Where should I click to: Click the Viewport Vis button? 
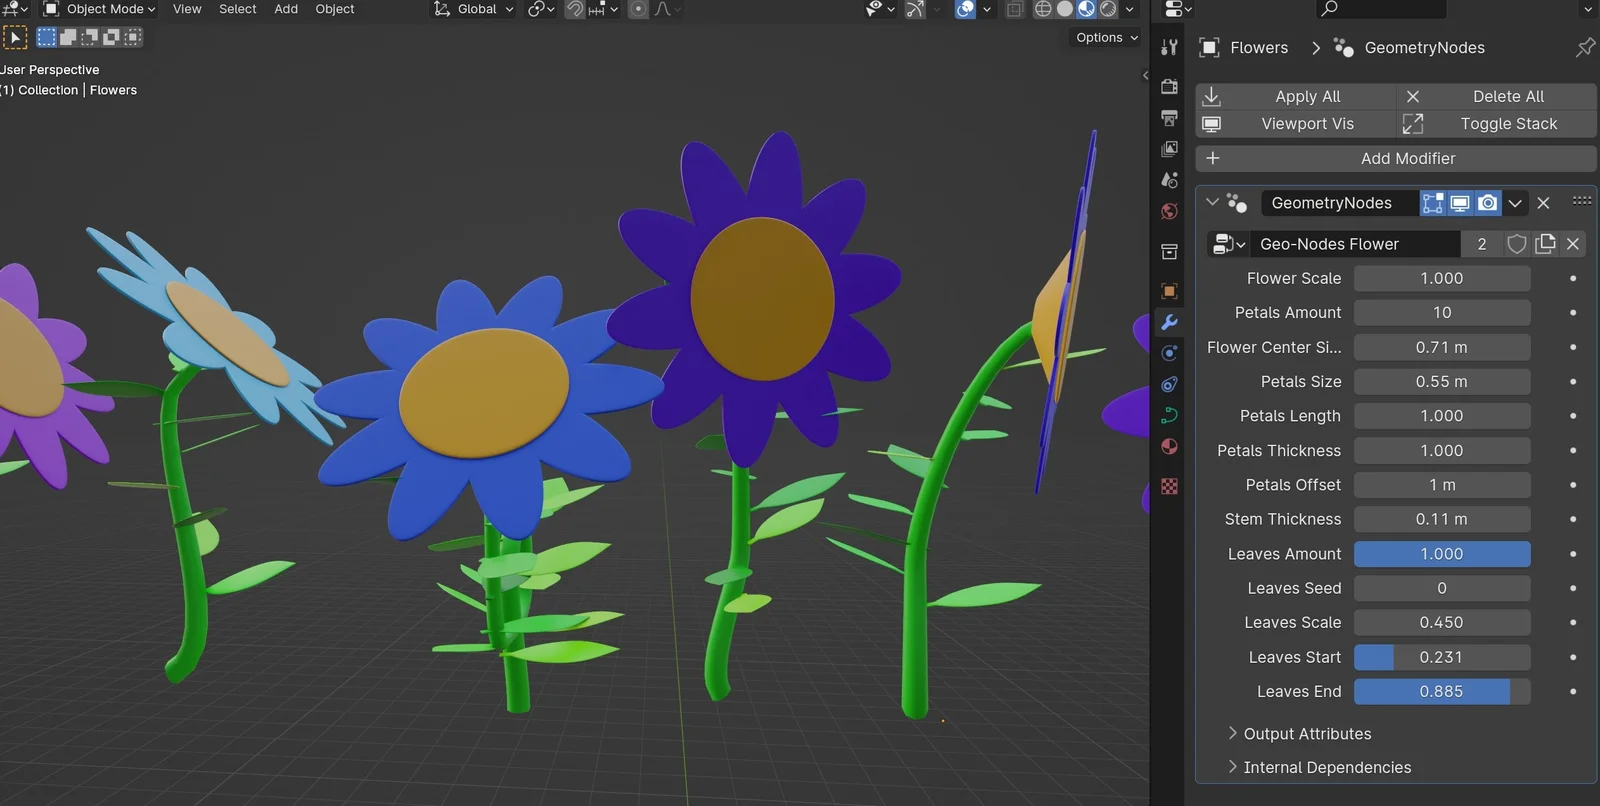tap(1295, 124)
